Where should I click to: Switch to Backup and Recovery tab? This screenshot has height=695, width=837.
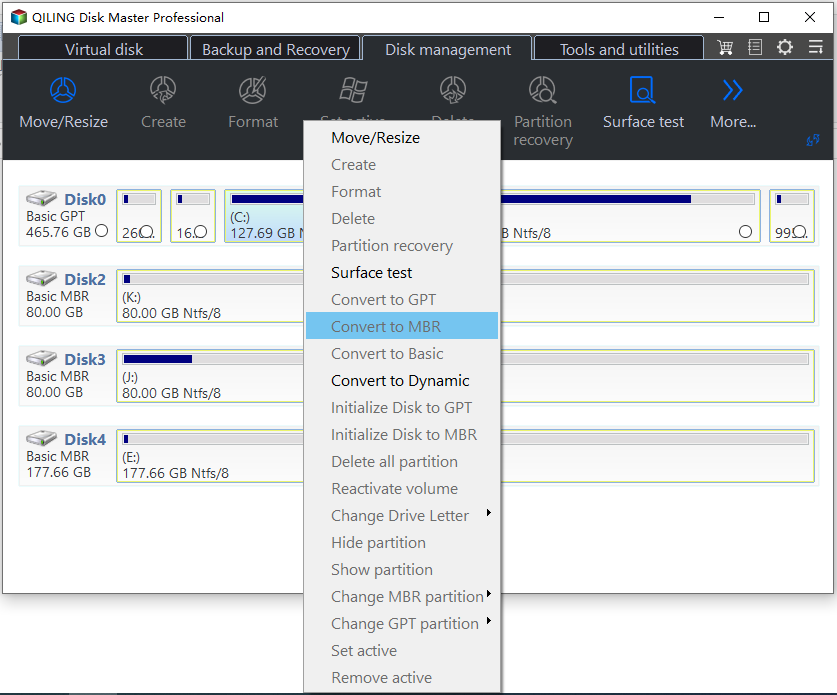coord(275,49)
